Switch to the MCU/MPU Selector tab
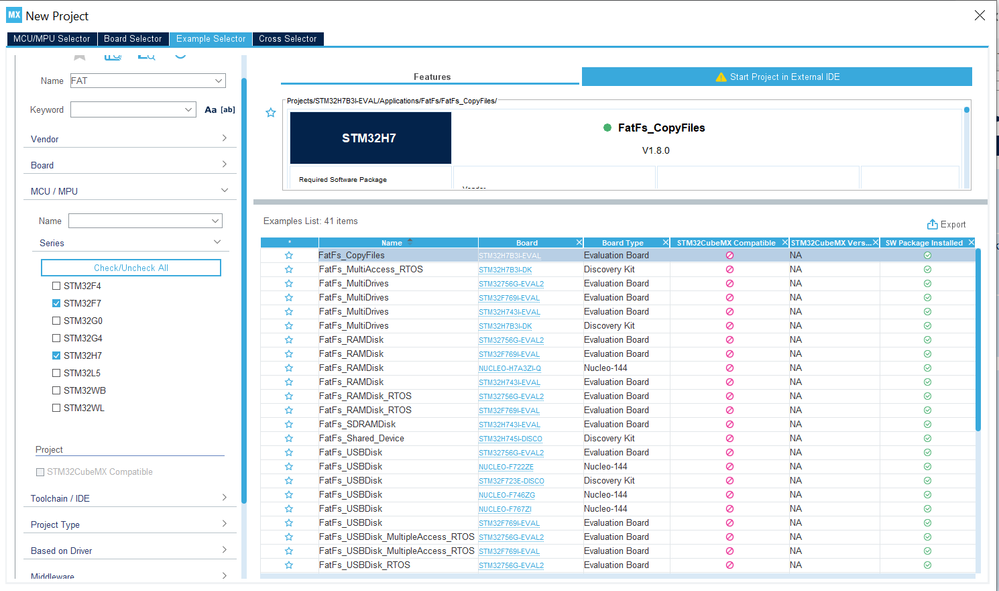This screenshot has width=999, height=591. click(x=52, y=39)
